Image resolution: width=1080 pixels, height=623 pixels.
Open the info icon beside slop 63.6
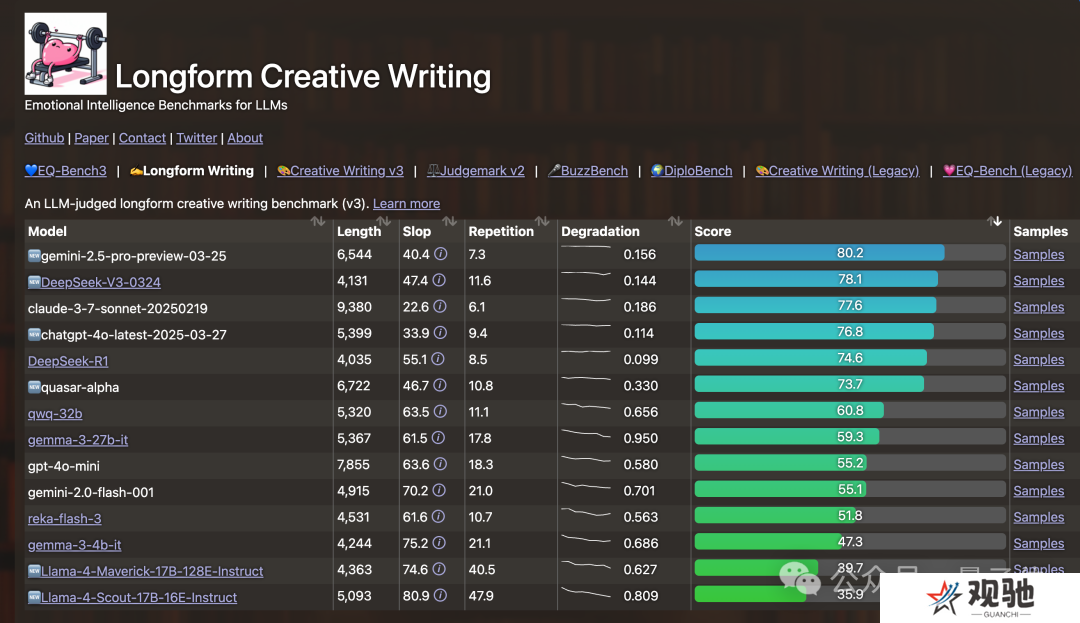(x=440, y=464)
